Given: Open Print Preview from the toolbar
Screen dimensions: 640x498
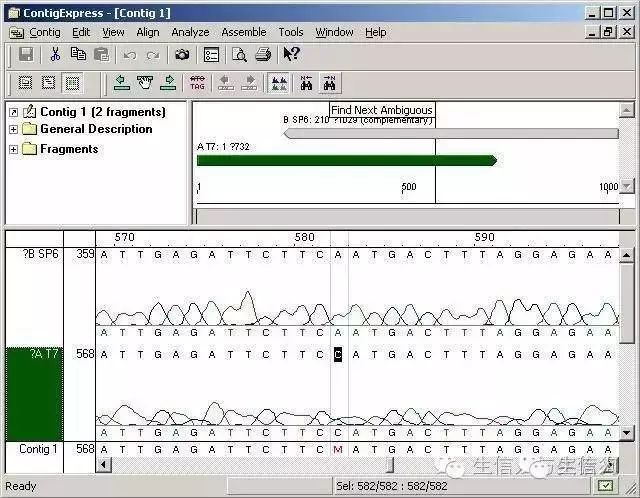Looking at the screenshot, I should 240,54.
